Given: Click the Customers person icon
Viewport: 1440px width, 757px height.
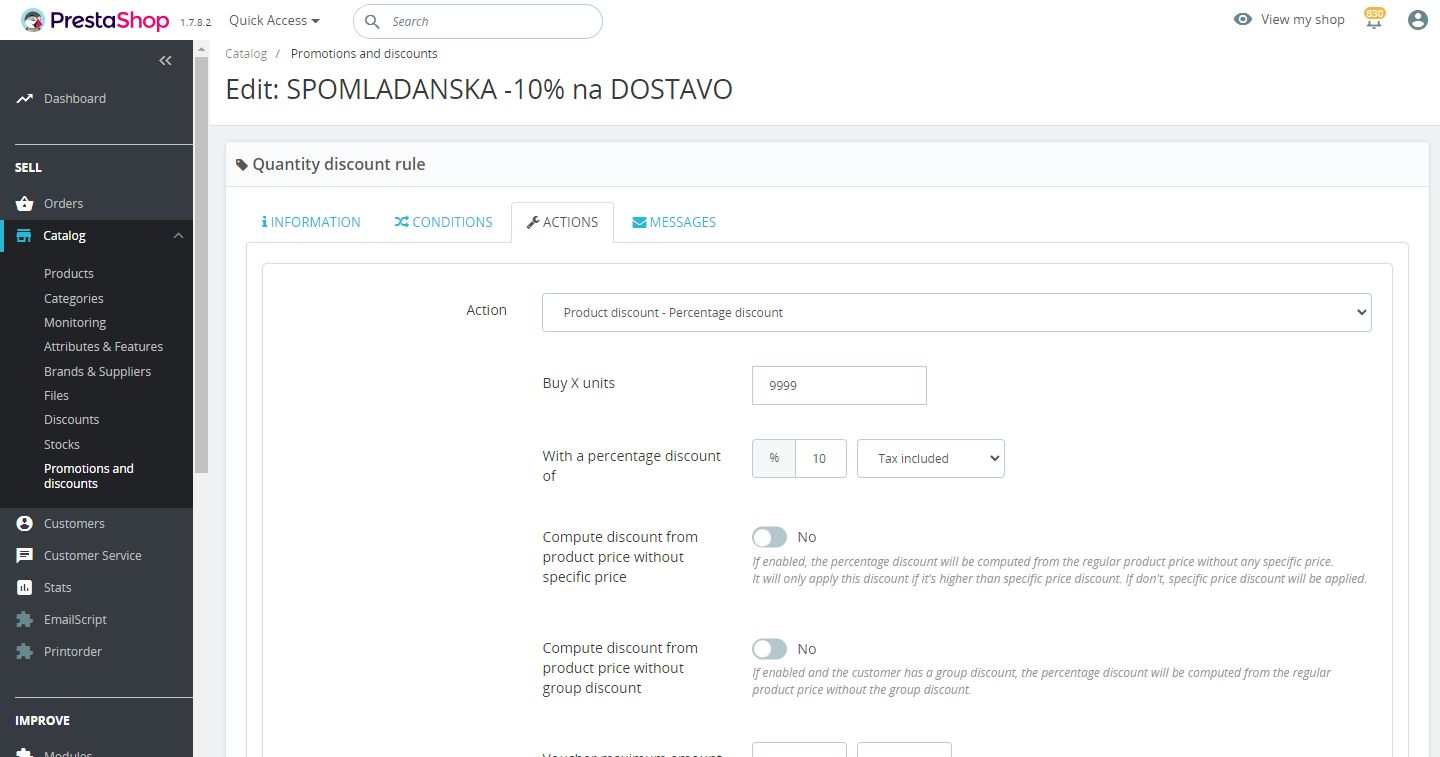Looking at the screenshot, I should coord(25,524).
